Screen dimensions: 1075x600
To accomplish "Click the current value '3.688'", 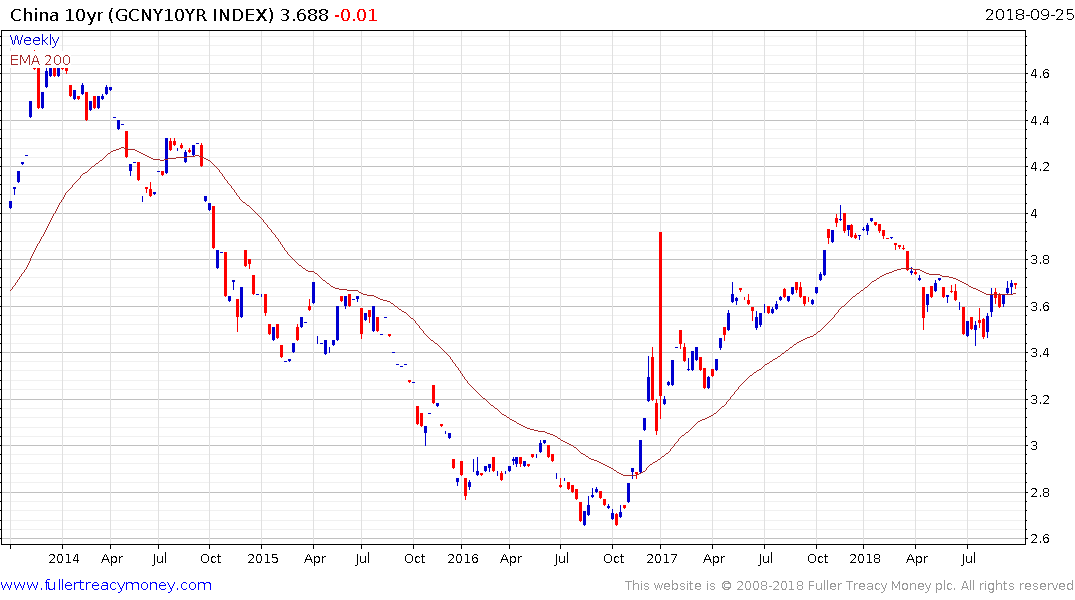I will 304,15.
